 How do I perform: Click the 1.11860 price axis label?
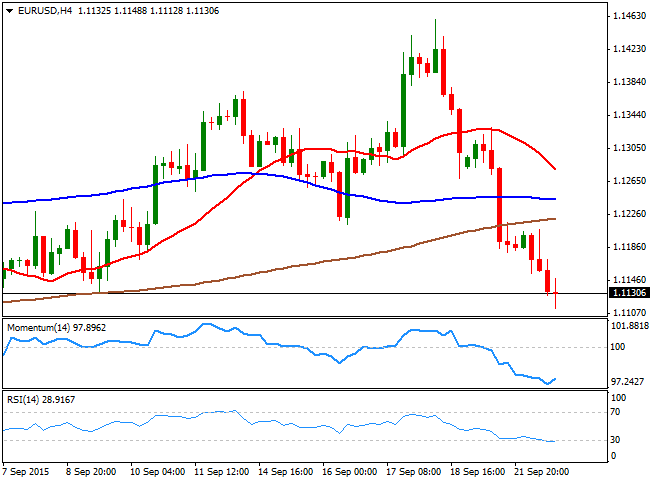pos(629,247)
